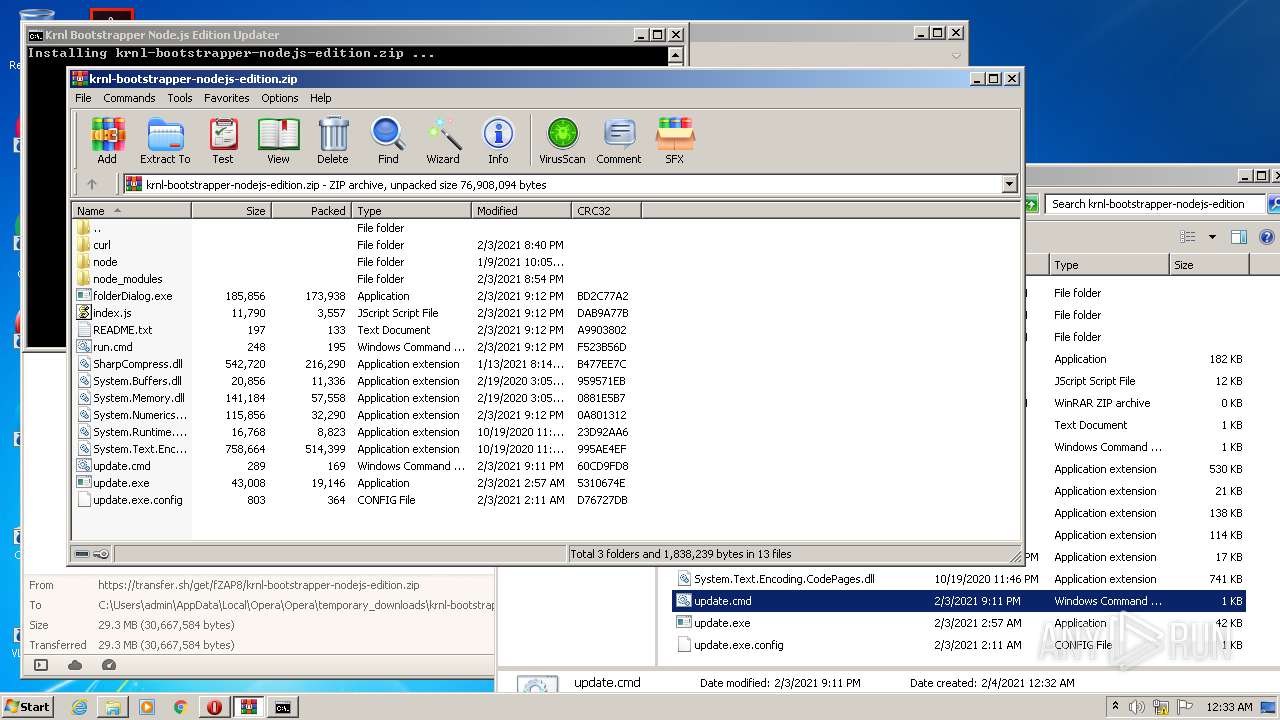Open Windows Media Player from taskbar
The width and height of the screenshot is (1280, 720).
(147, 707)
